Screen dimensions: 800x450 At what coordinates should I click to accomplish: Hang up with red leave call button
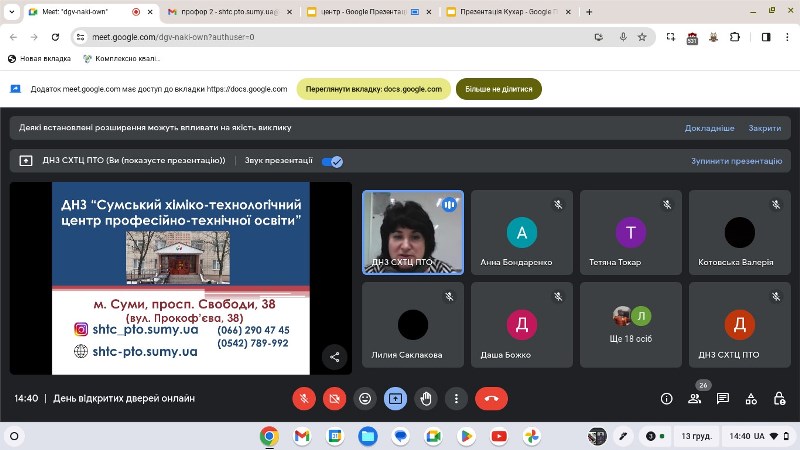click(x=491, y=398)
